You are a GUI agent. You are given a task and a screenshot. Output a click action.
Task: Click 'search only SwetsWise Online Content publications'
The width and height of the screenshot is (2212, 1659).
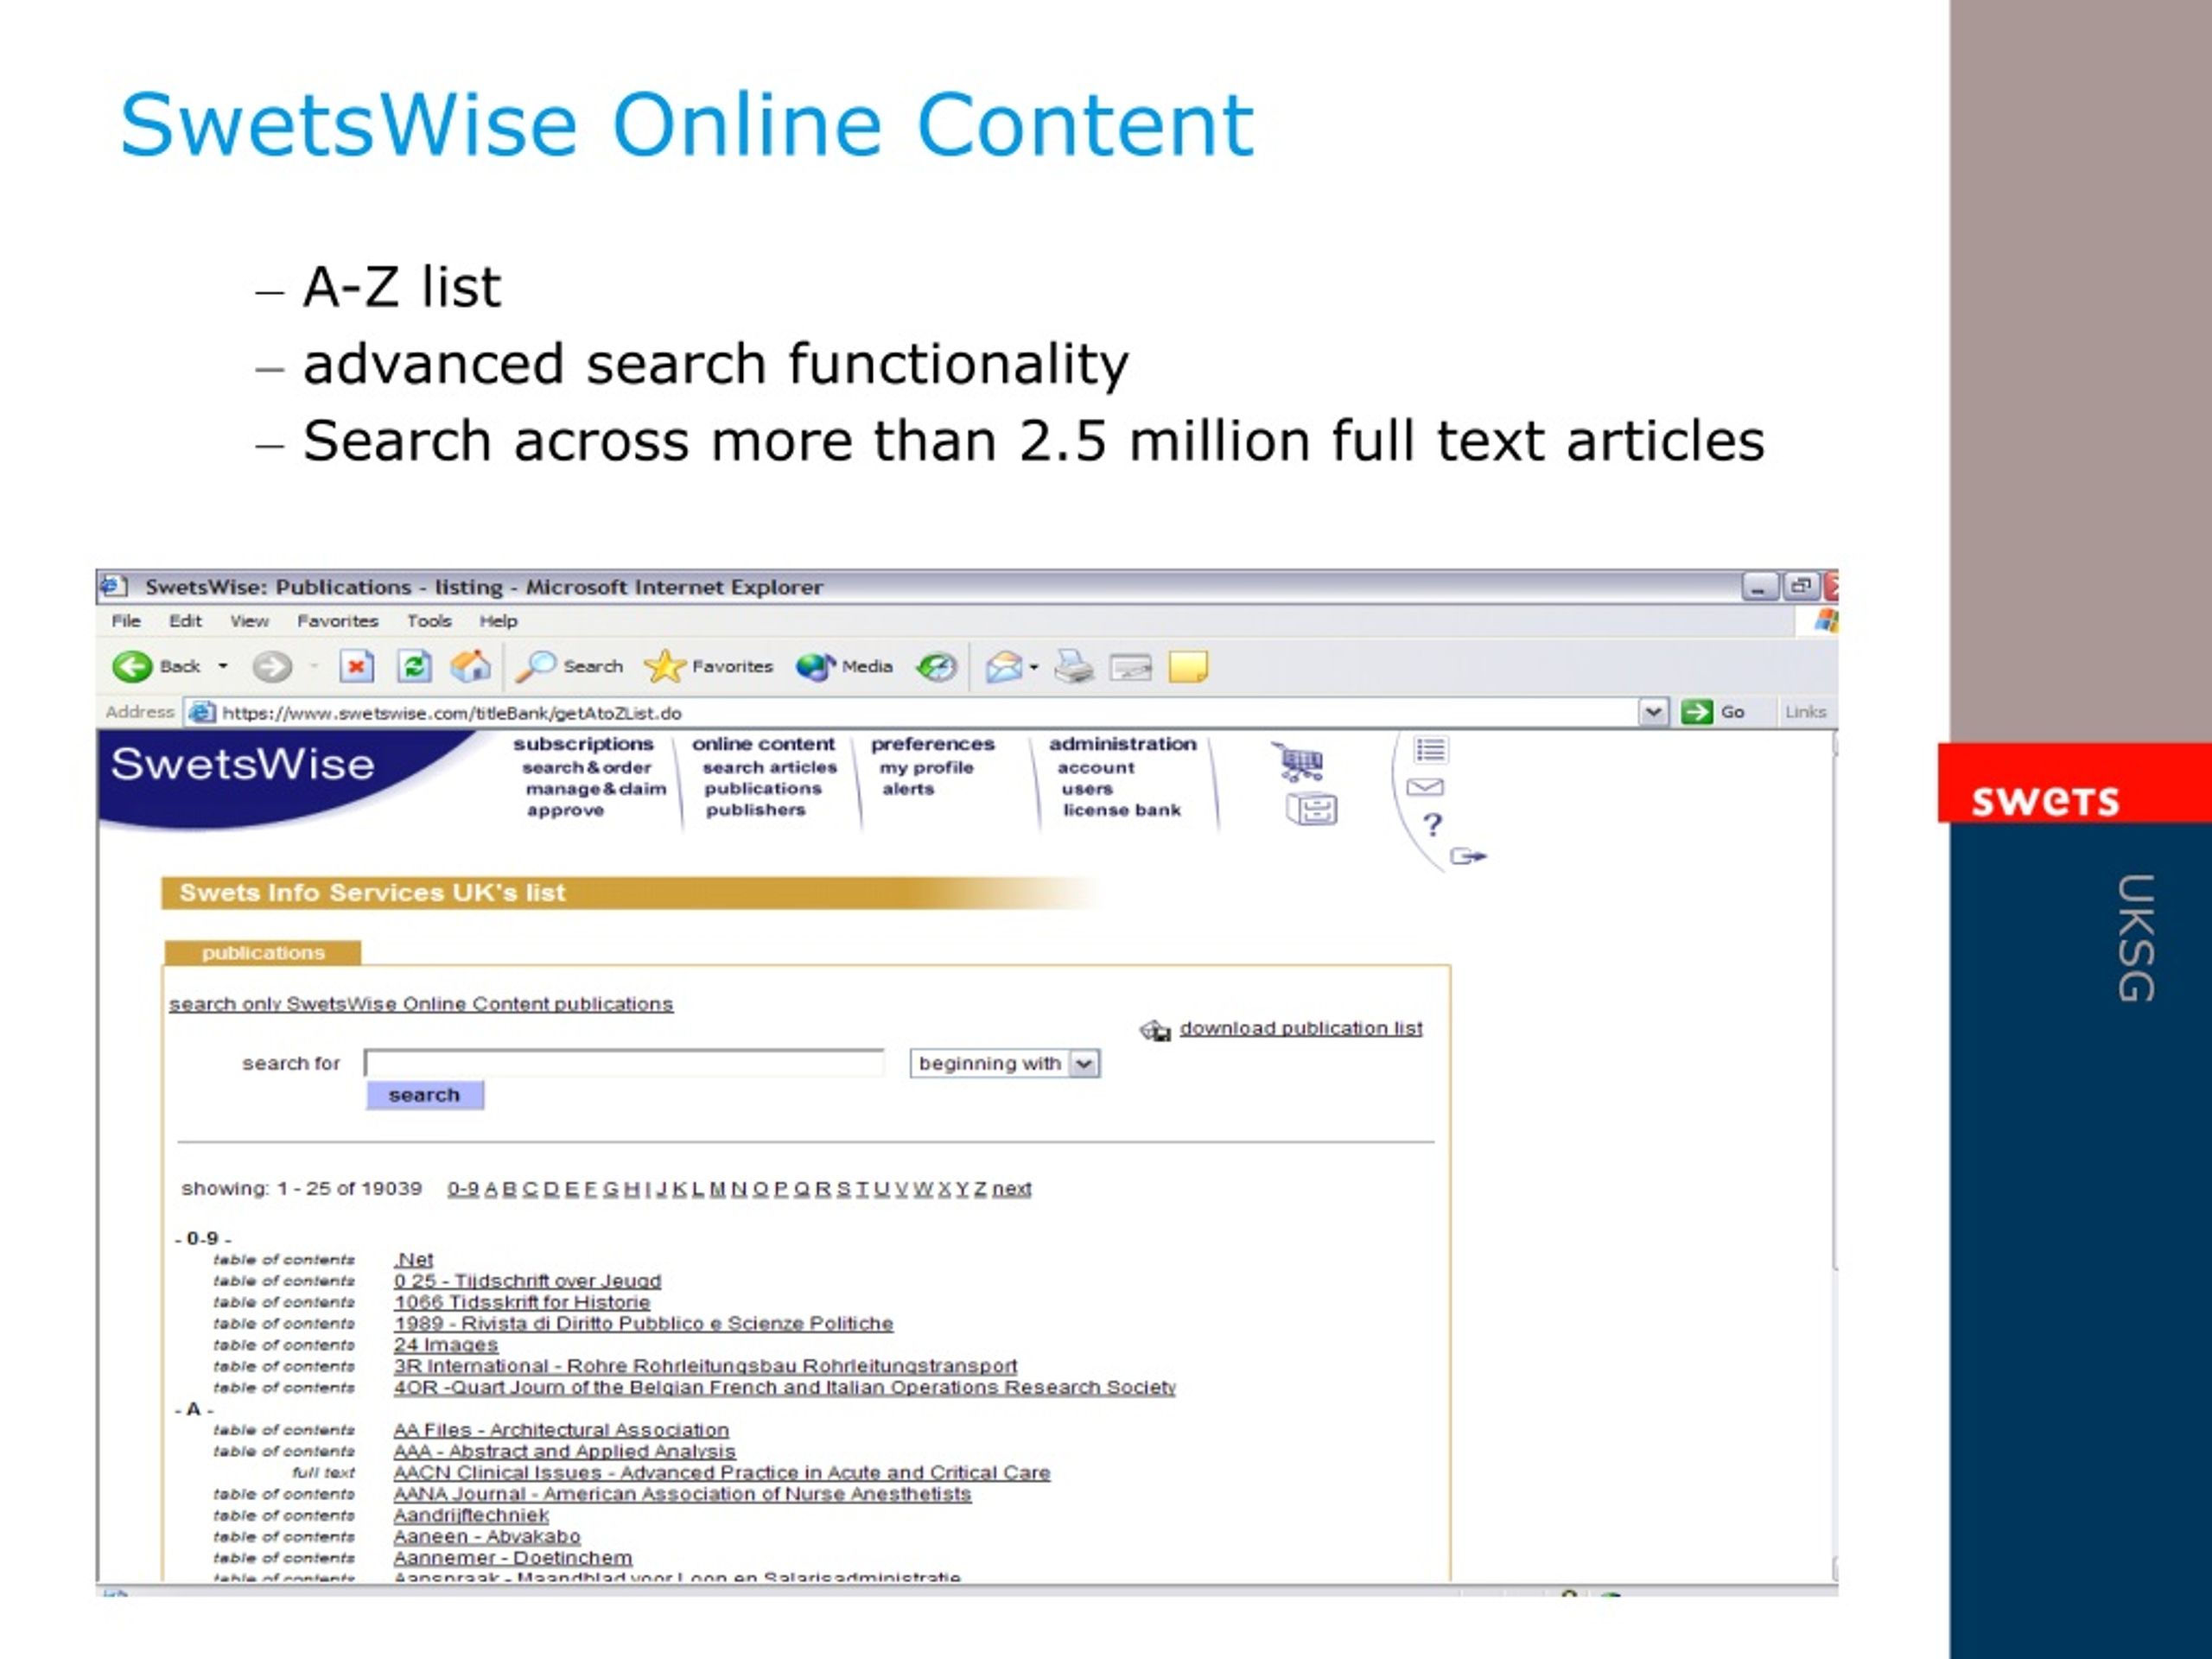point(421,1004)
